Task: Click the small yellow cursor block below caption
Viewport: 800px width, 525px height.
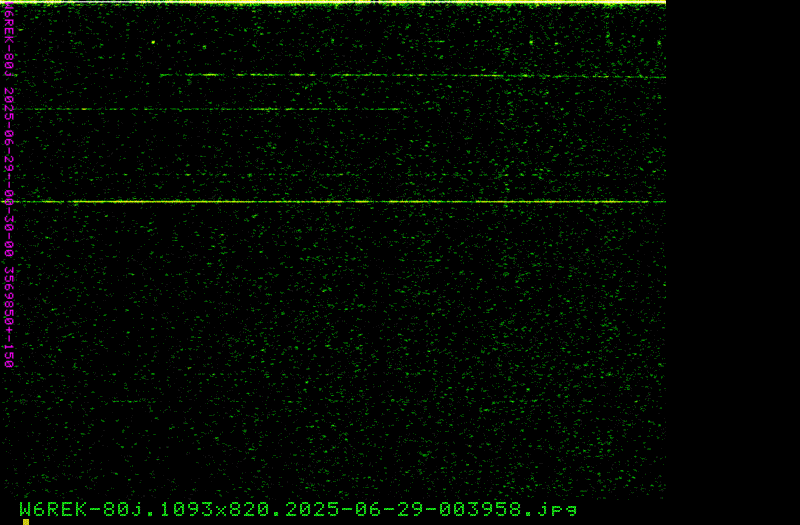Action: point(26,522)
